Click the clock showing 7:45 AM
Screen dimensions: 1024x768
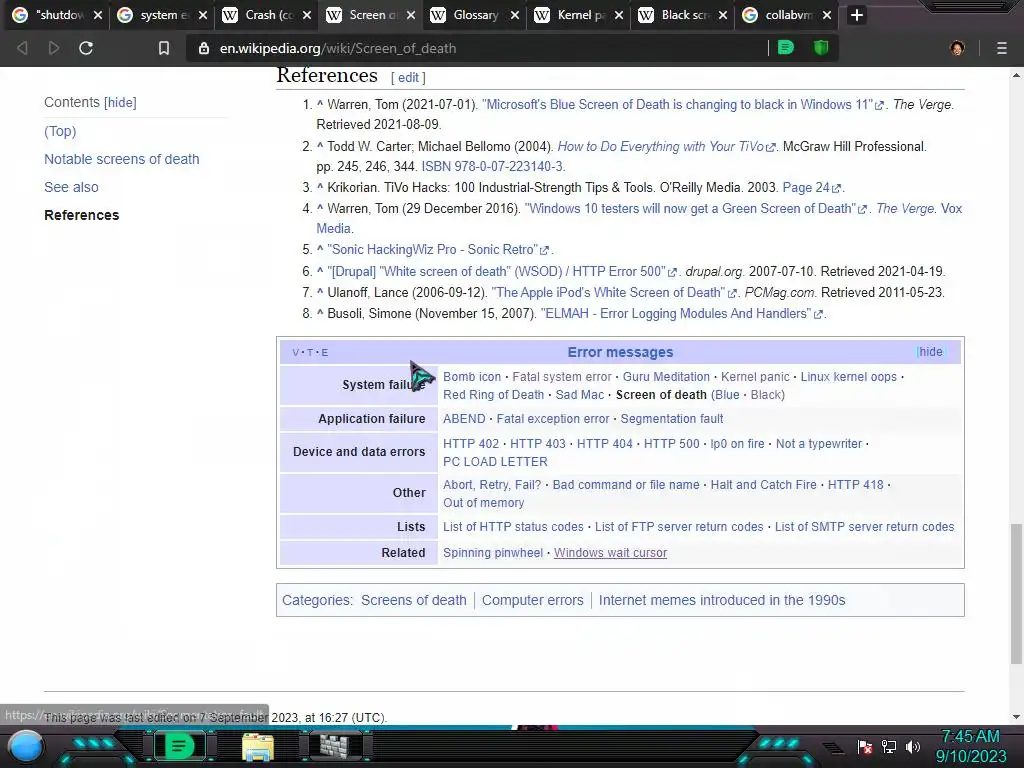click(x=970, y=737)
